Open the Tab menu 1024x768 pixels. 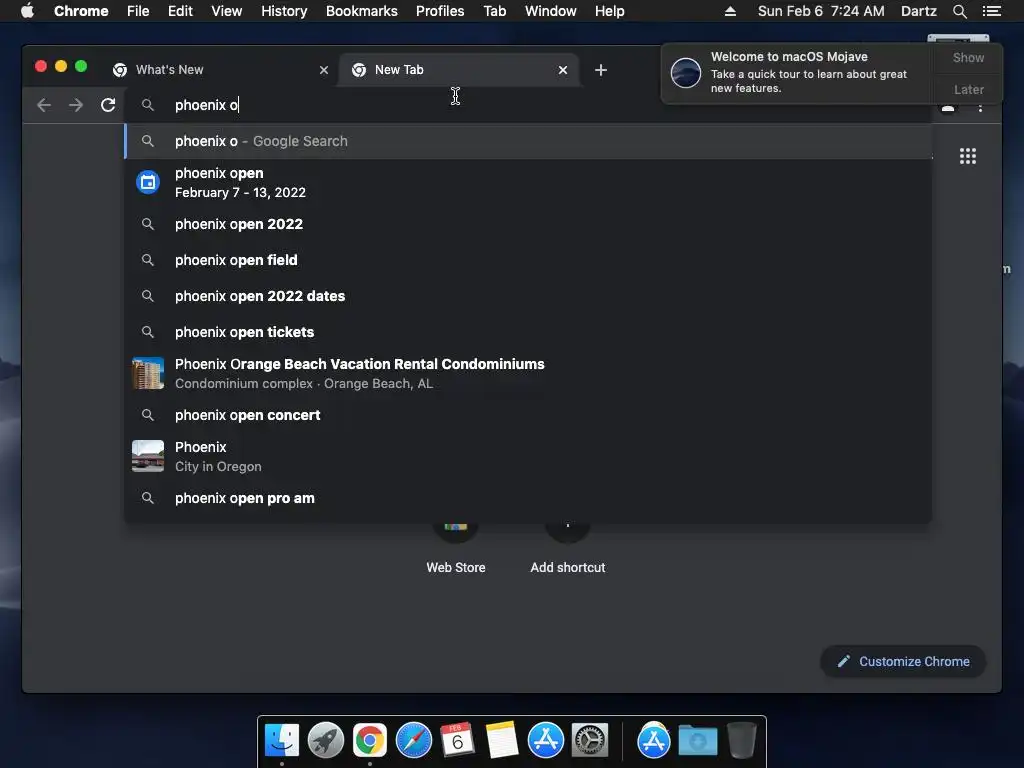click(x=494, y=11)
